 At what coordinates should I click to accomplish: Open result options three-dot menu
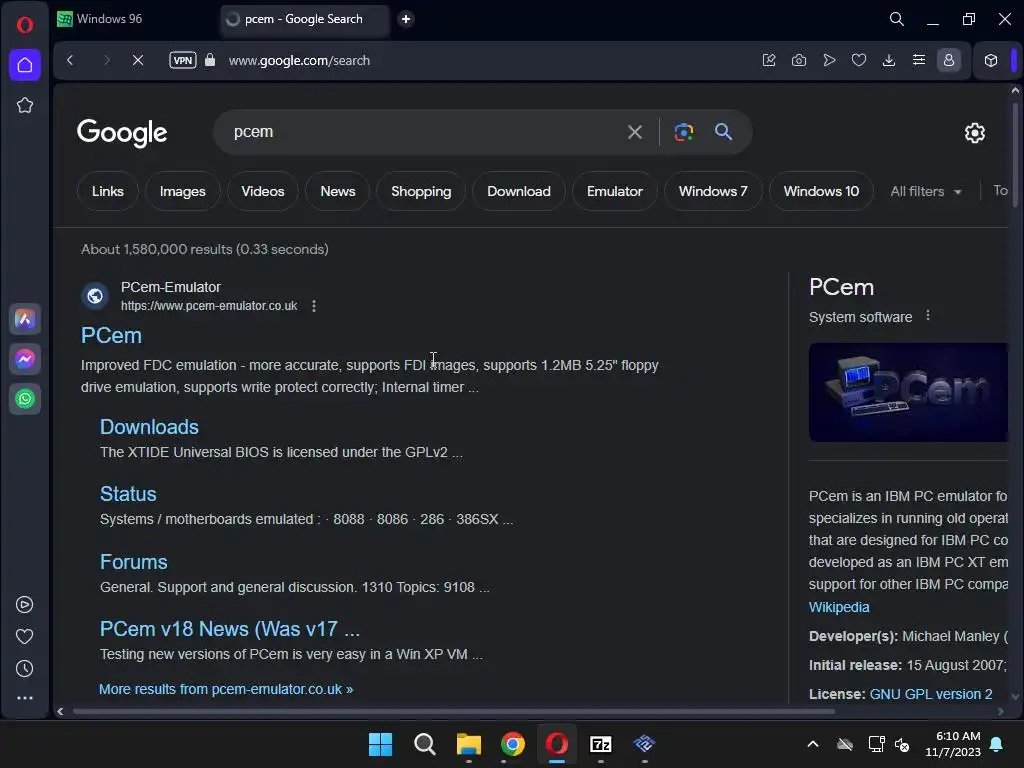[314, 306]
